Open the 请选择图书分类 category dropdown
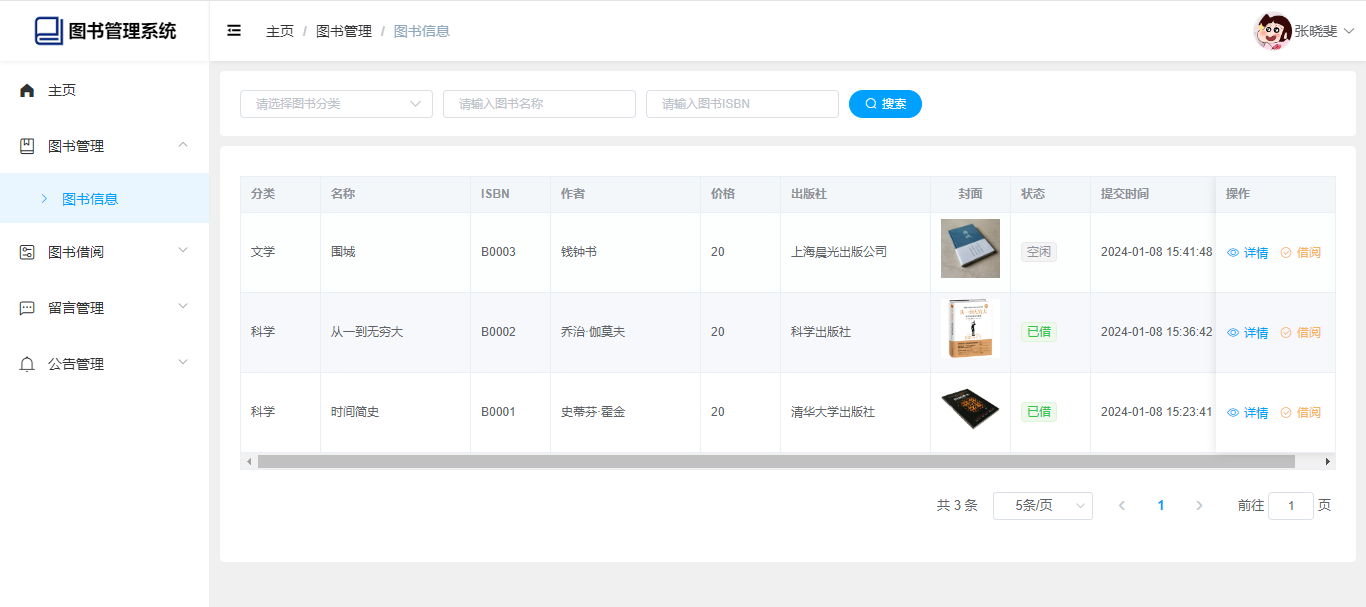Viewport: 1366px width, 607px height. [x=336, y=104]
